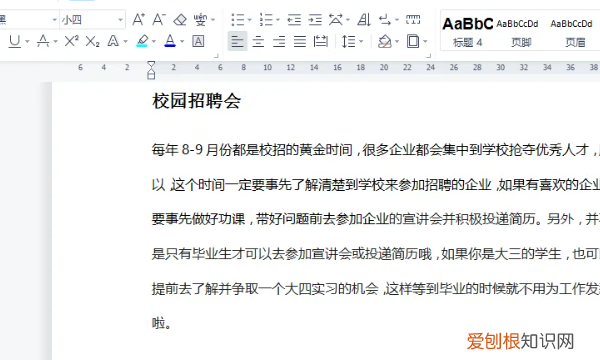The width and height of the screenshot is (600, 360).
Task: Click the first-line indent marker on the ruler
Action: [x=151, y=64]
